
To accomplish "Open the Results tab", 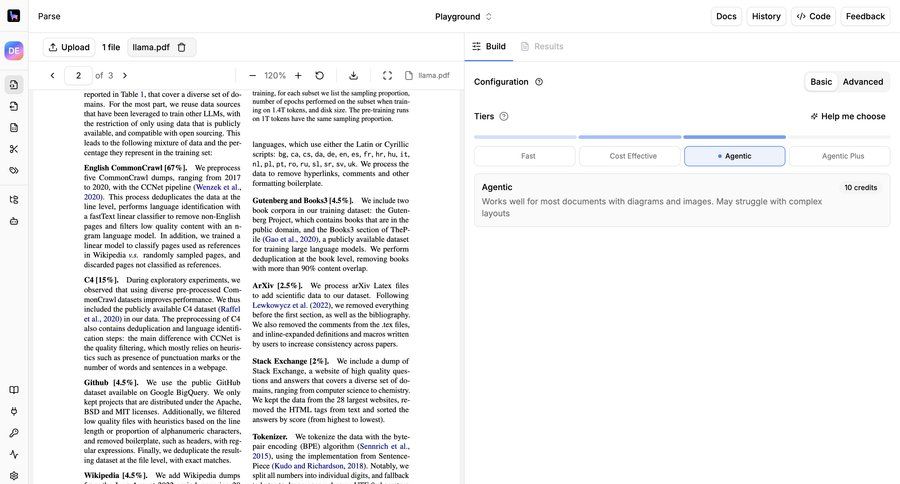I will coord(541,46).
